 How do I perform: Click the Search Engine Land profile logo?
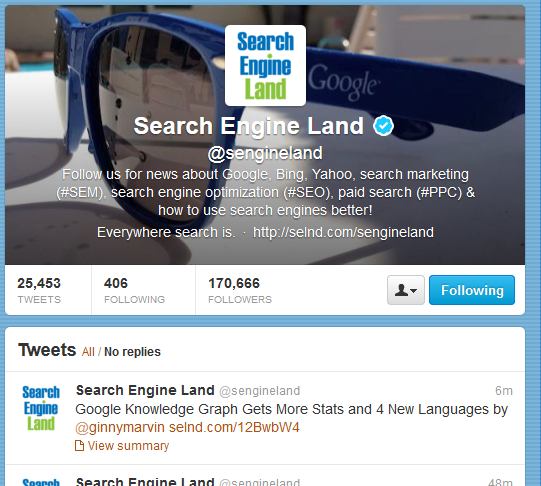tap(265, 66)
